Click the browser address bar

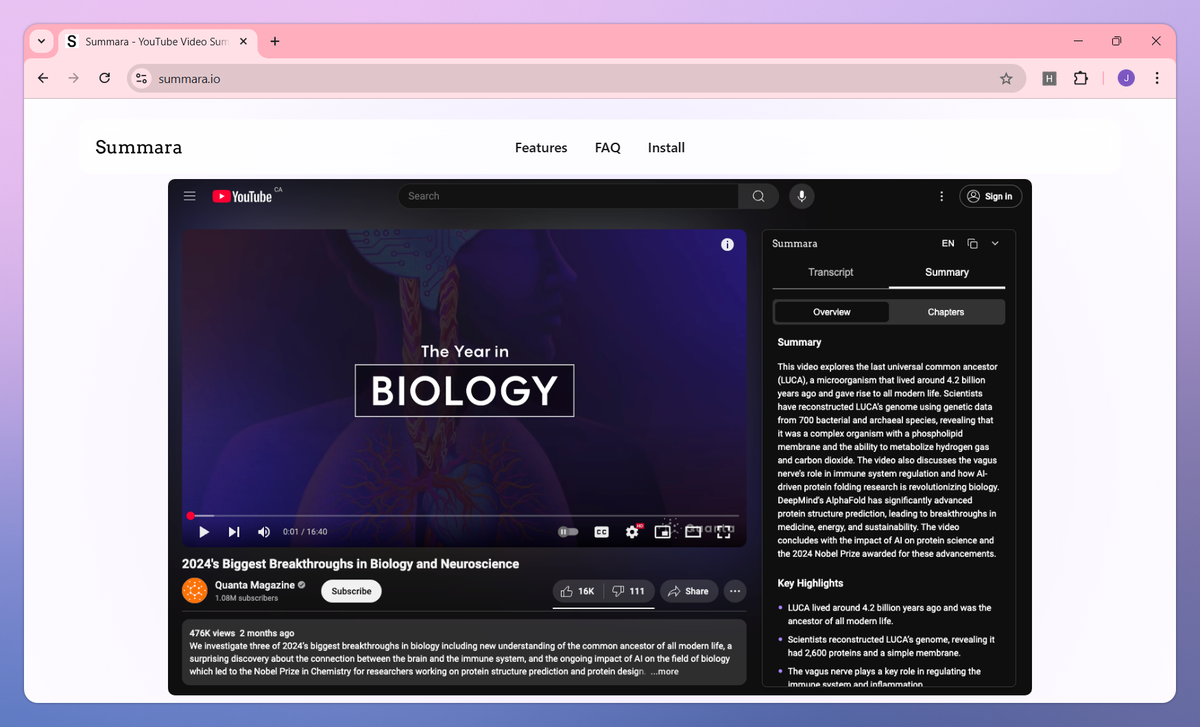[576, 78]
